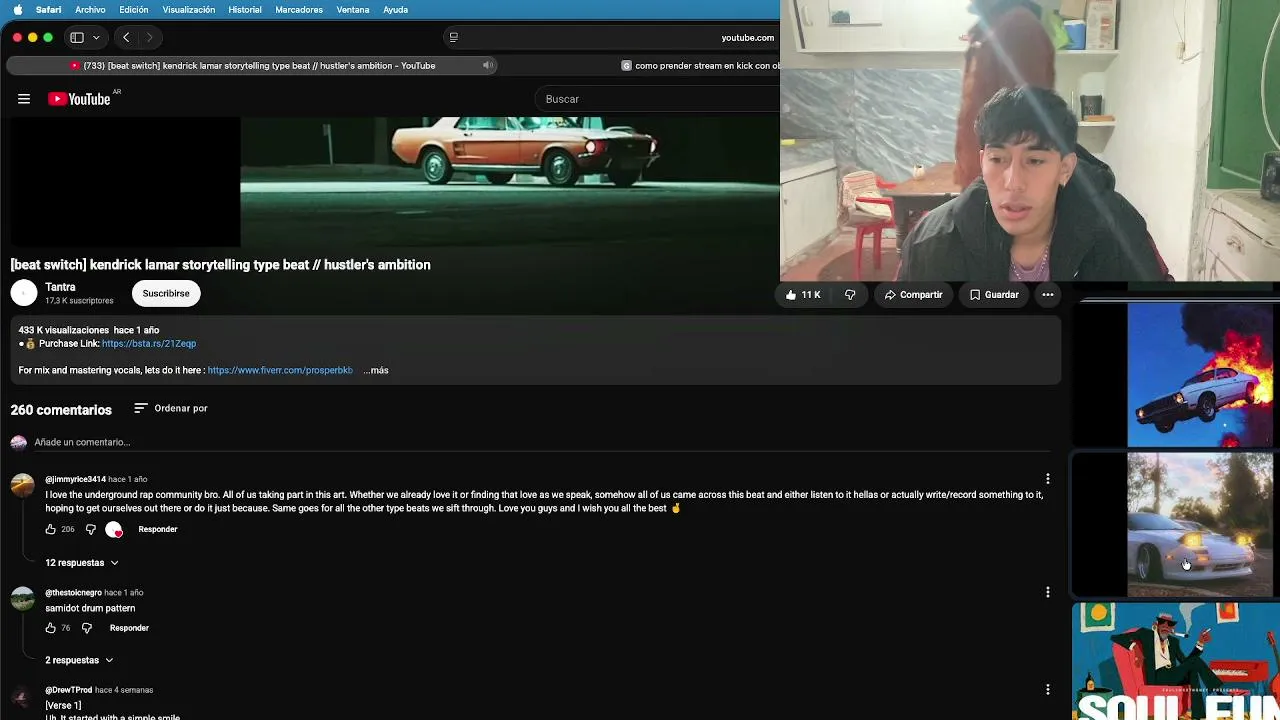Share the video with Compartir
Viewport: 1280px width, 720px height.
coord(913,295)
